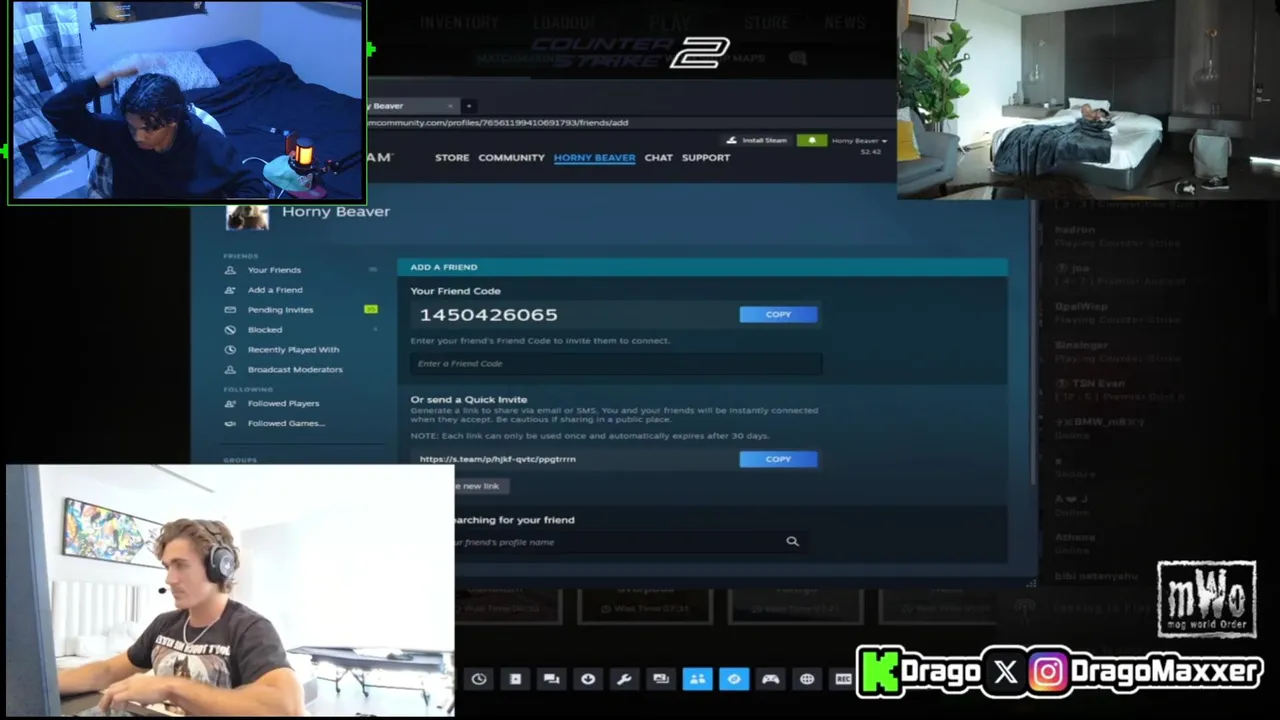This screenshot has height=720, width=1280.
Task: Open the CHAT menu item
Action: point(658,158)
